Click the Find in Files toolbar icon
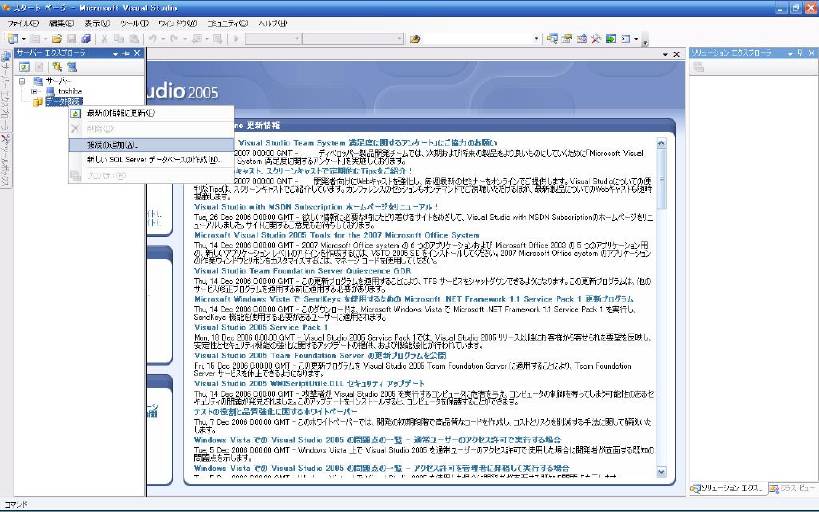 415,39
